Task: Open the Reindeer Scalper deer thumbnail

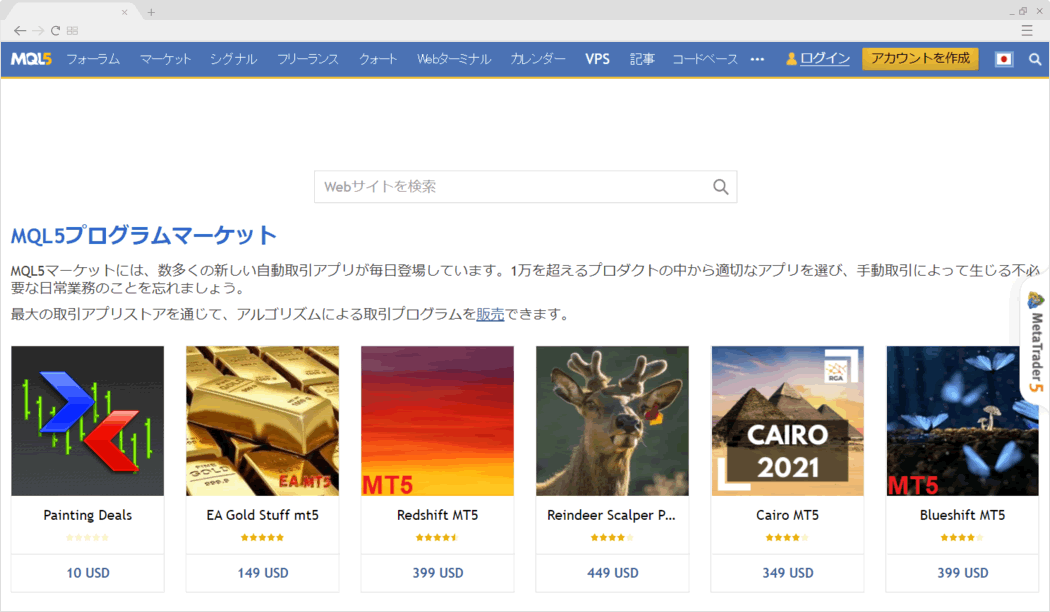Action: [612, 421]
